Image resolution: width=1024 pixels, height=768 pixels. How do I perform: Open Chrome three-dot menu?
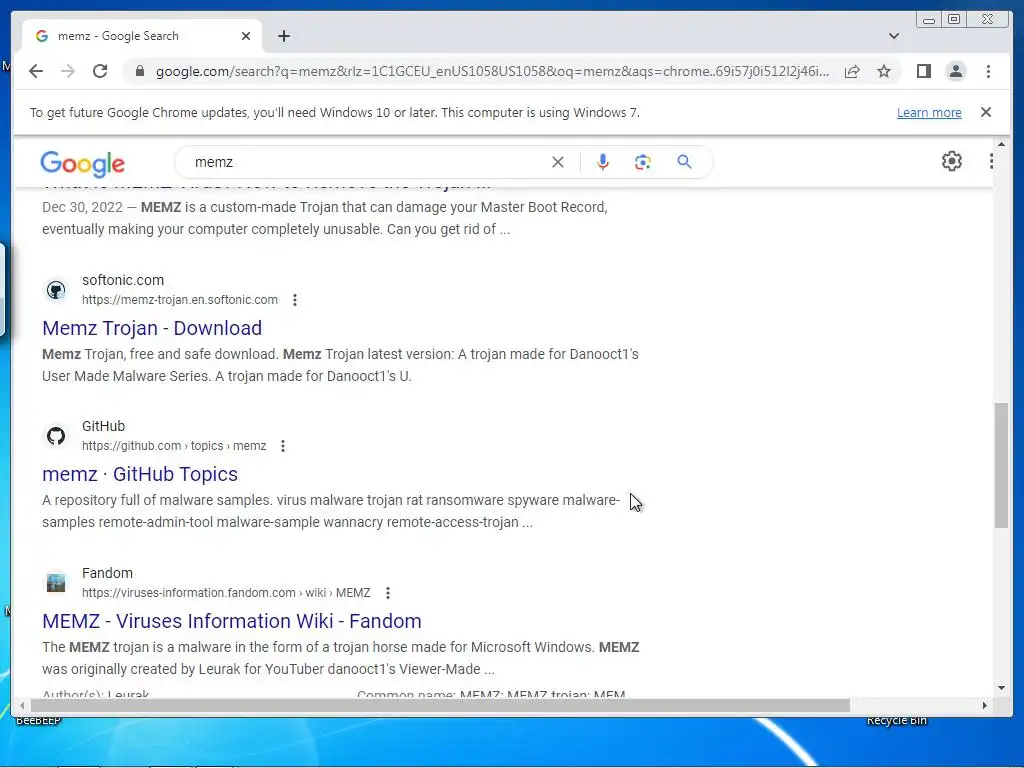pos(988,71)
